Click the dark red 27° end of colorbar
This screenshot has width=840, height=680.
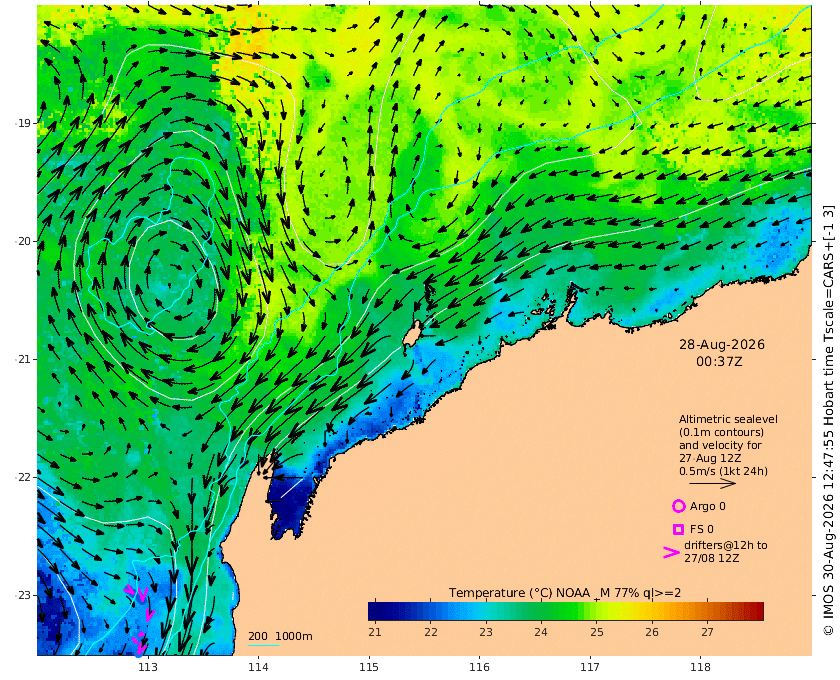click(753, 611)
